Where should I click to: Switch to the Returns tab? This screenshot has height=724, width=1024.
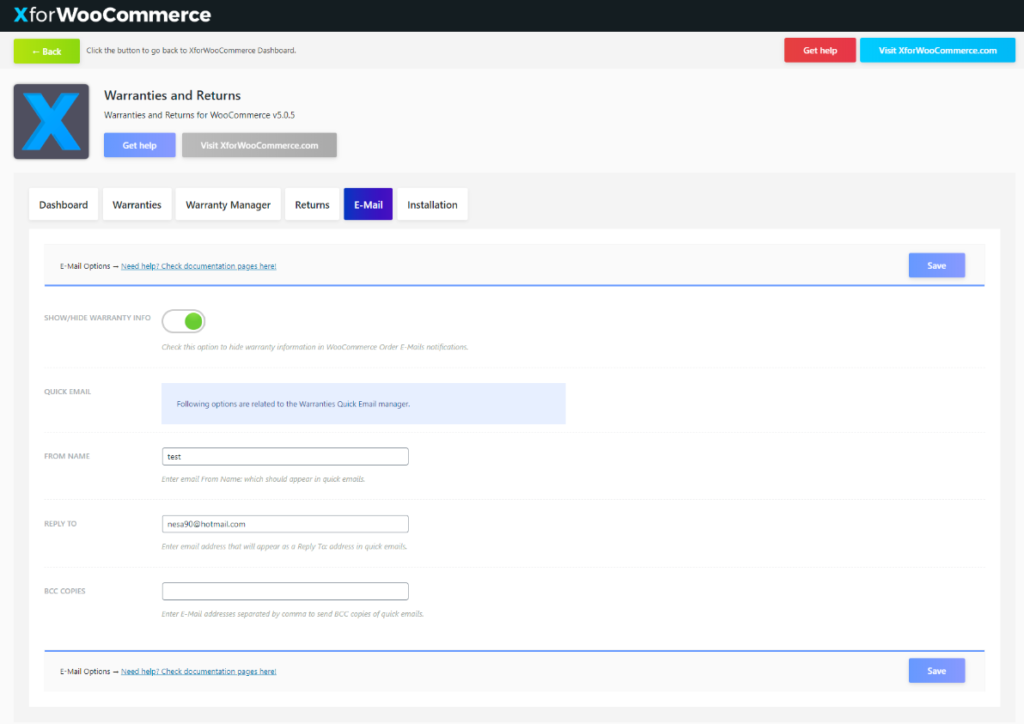pos(312,204)
